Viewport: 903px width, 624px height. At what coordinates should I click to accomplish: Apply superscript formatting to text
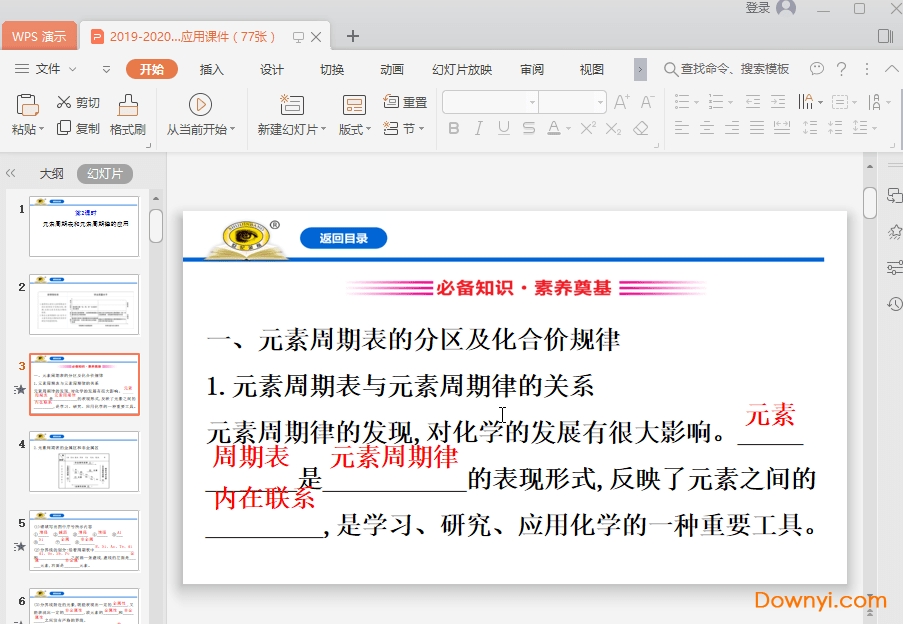[588, 128]
